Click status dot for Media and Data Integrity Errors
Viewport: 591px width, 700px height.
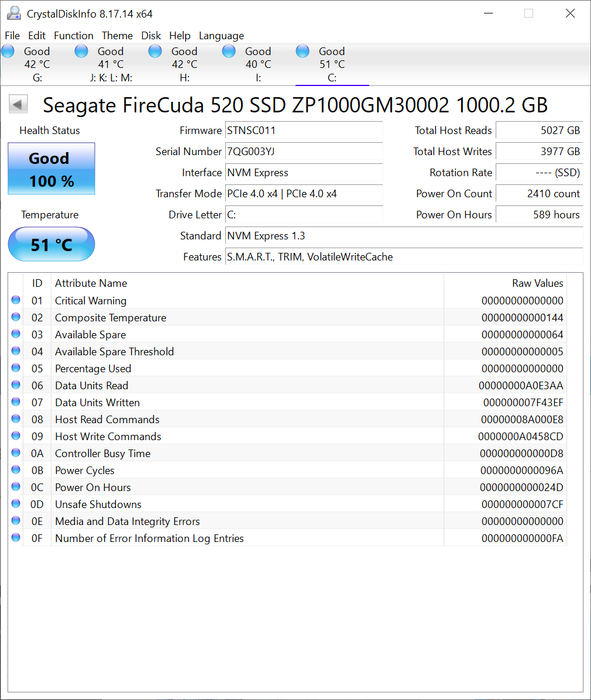click(x=16, y=521)
